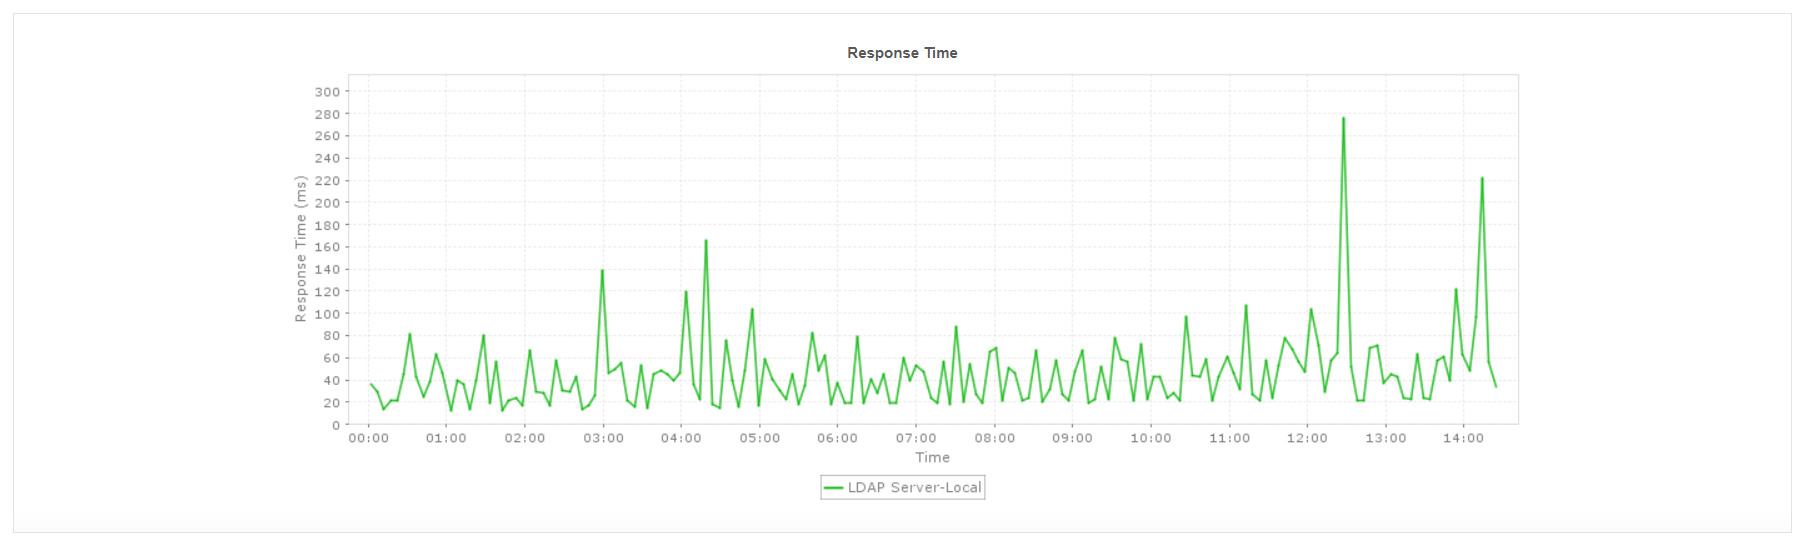Click the 0 y-axis tick label
The height and width of the screenshot is (547, 1810).
click(x=336, y=425)
